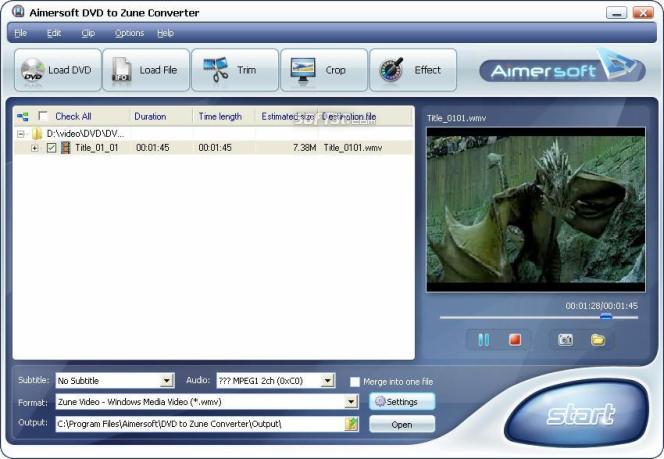The image size is (664, 459).
Task: Click the video preview image
Action: (536, 210)
